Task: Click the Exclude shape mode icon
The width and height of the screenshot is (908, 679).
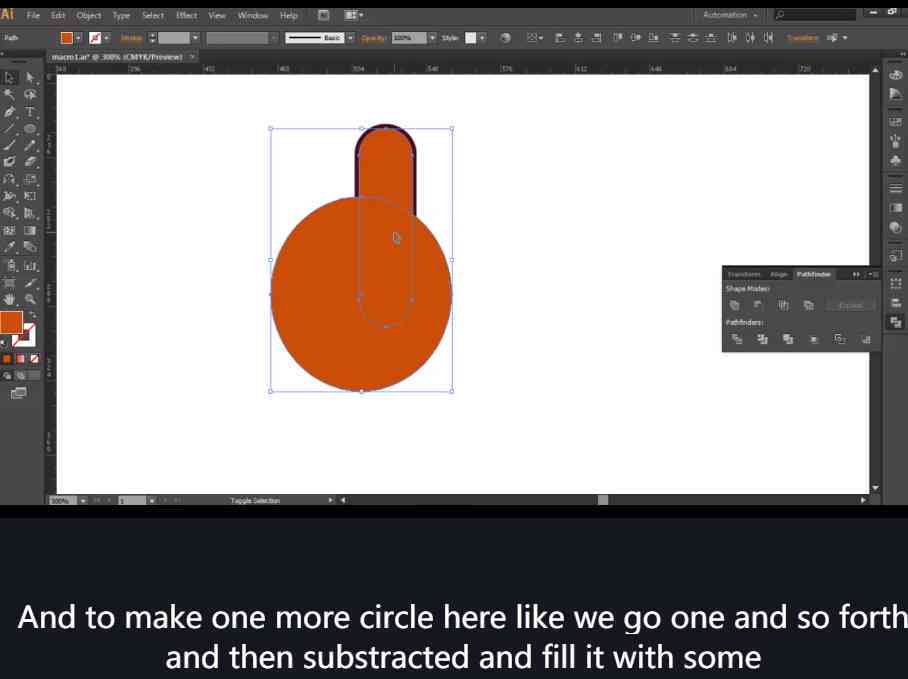Action: (x=809, y=305)
